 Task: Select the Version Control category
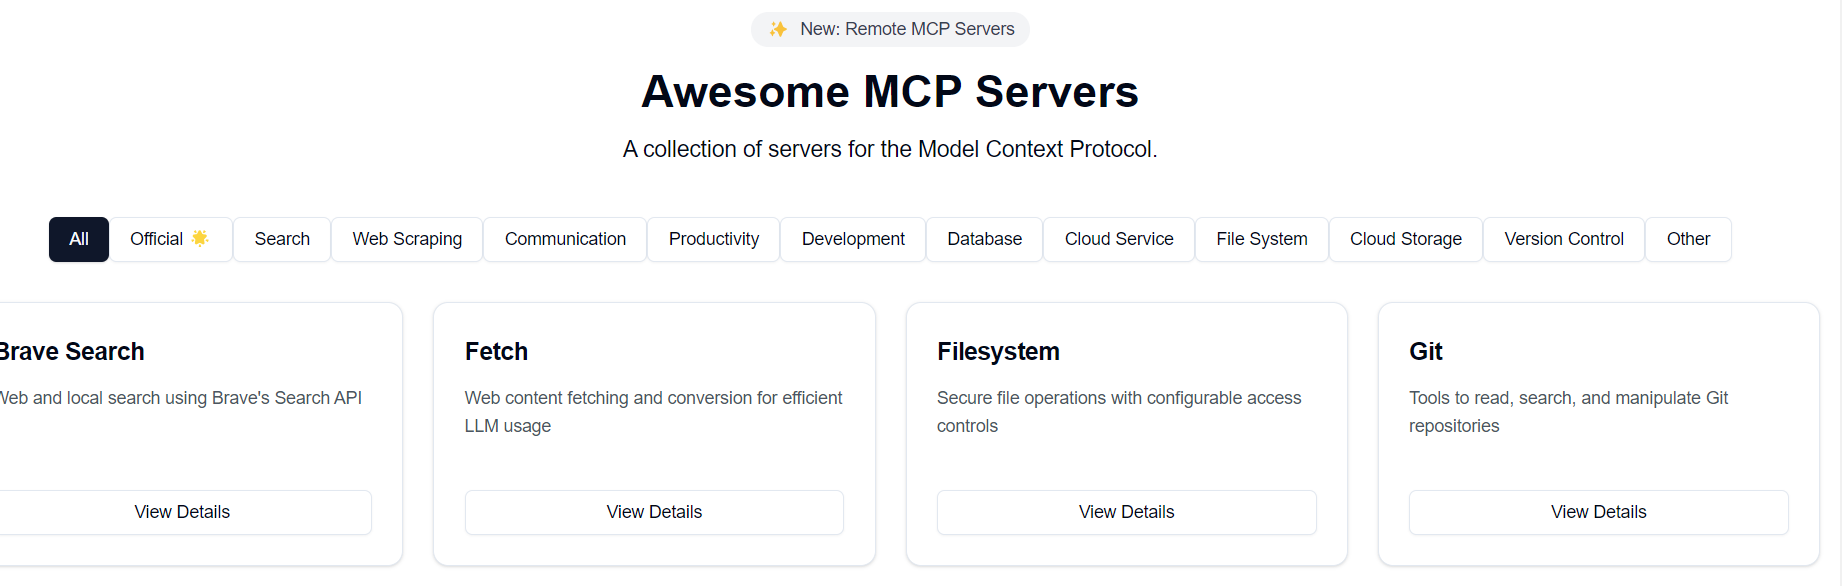pyautogui.click(x=1564, y=239)
